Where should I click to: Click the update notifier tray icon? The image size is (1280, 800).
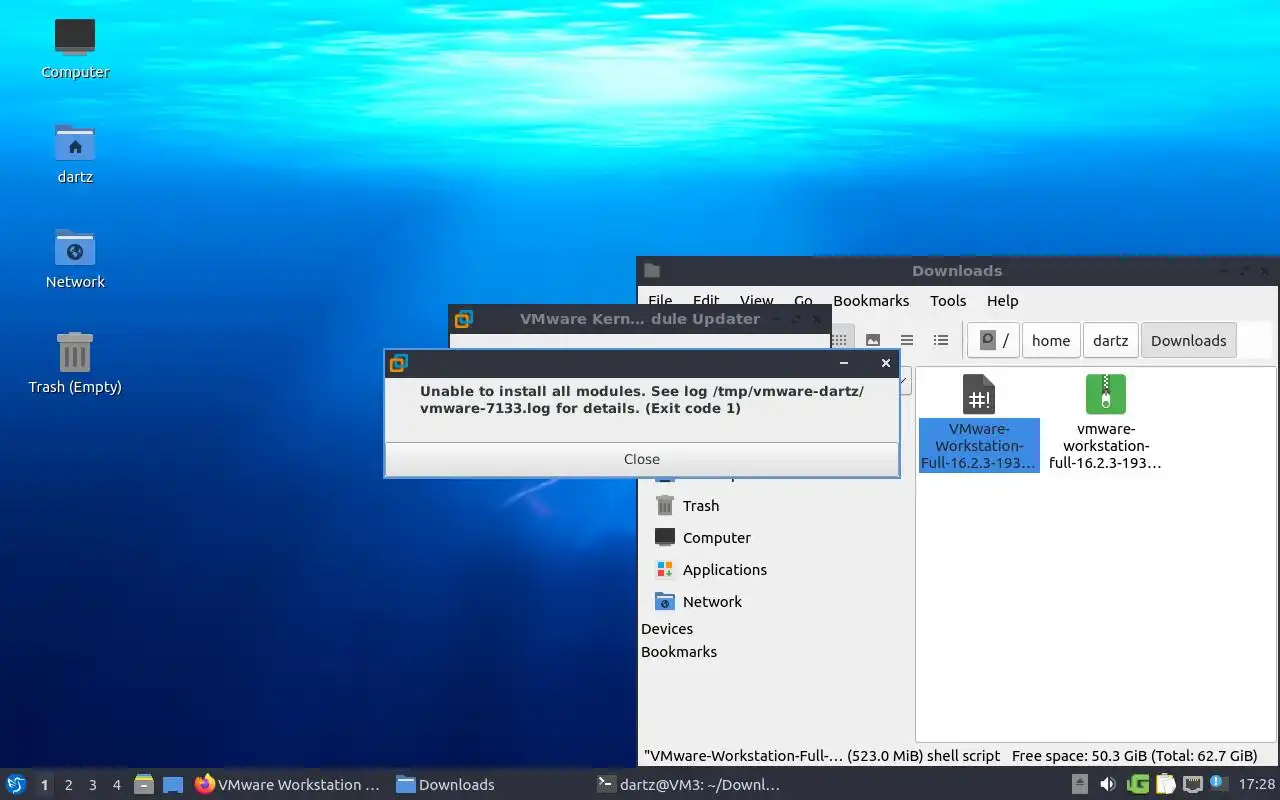pos(1217,783)
